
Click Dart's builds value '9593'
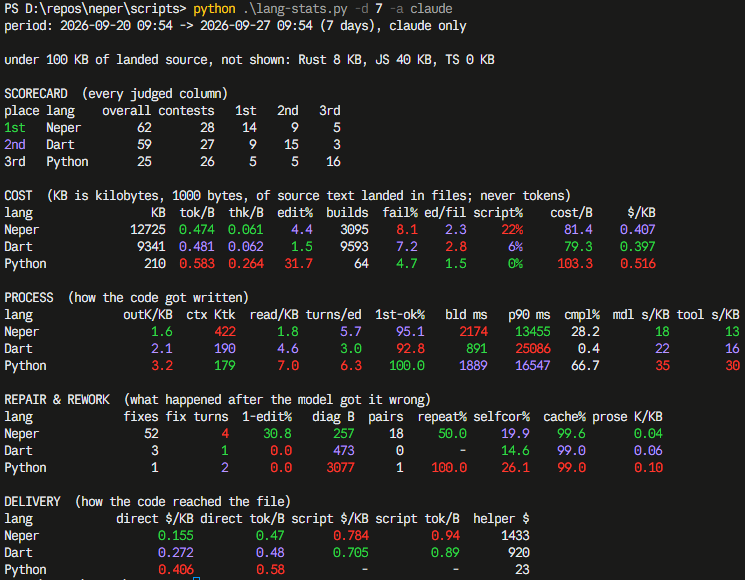354,247
